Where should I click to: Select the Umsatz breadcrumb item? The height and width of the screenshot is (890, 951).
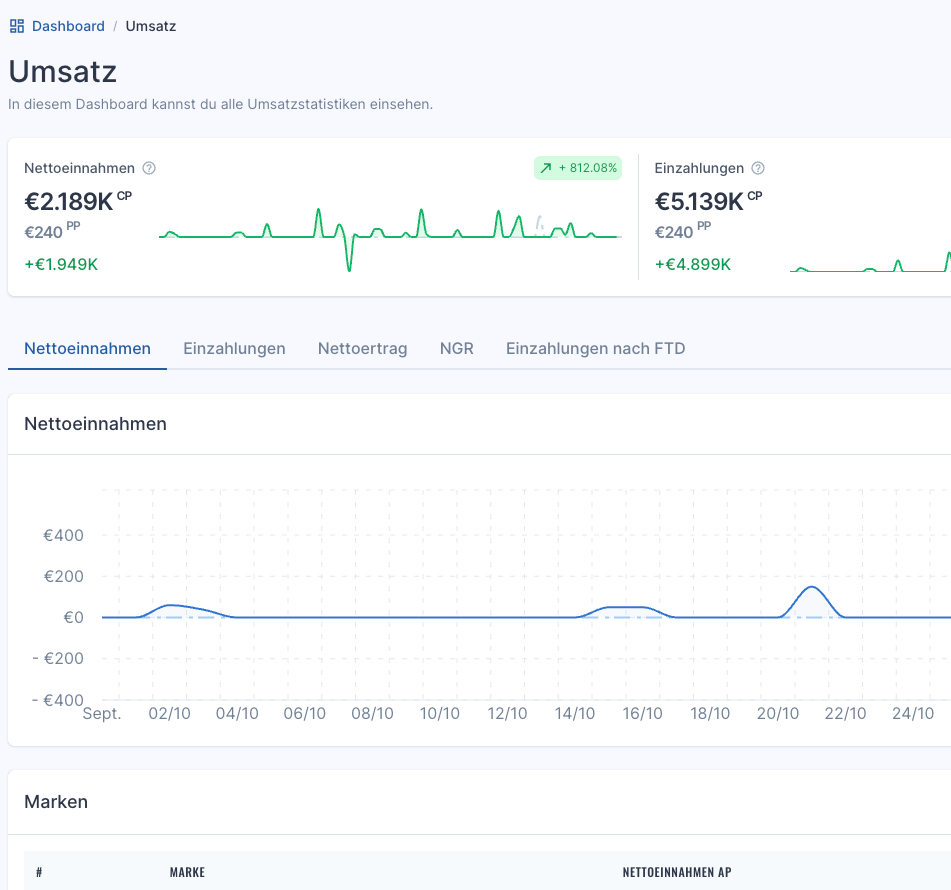coord(150,26)
